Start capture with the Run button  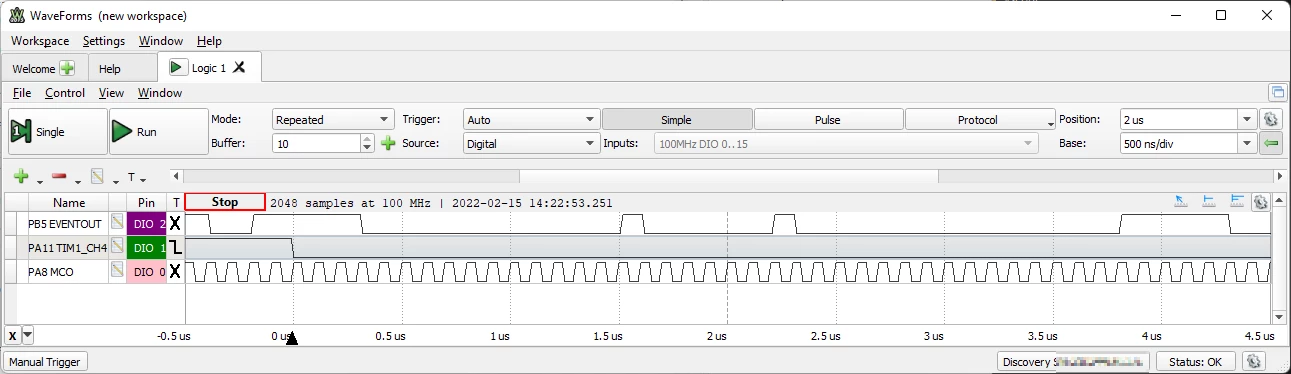tap(158, 132)
